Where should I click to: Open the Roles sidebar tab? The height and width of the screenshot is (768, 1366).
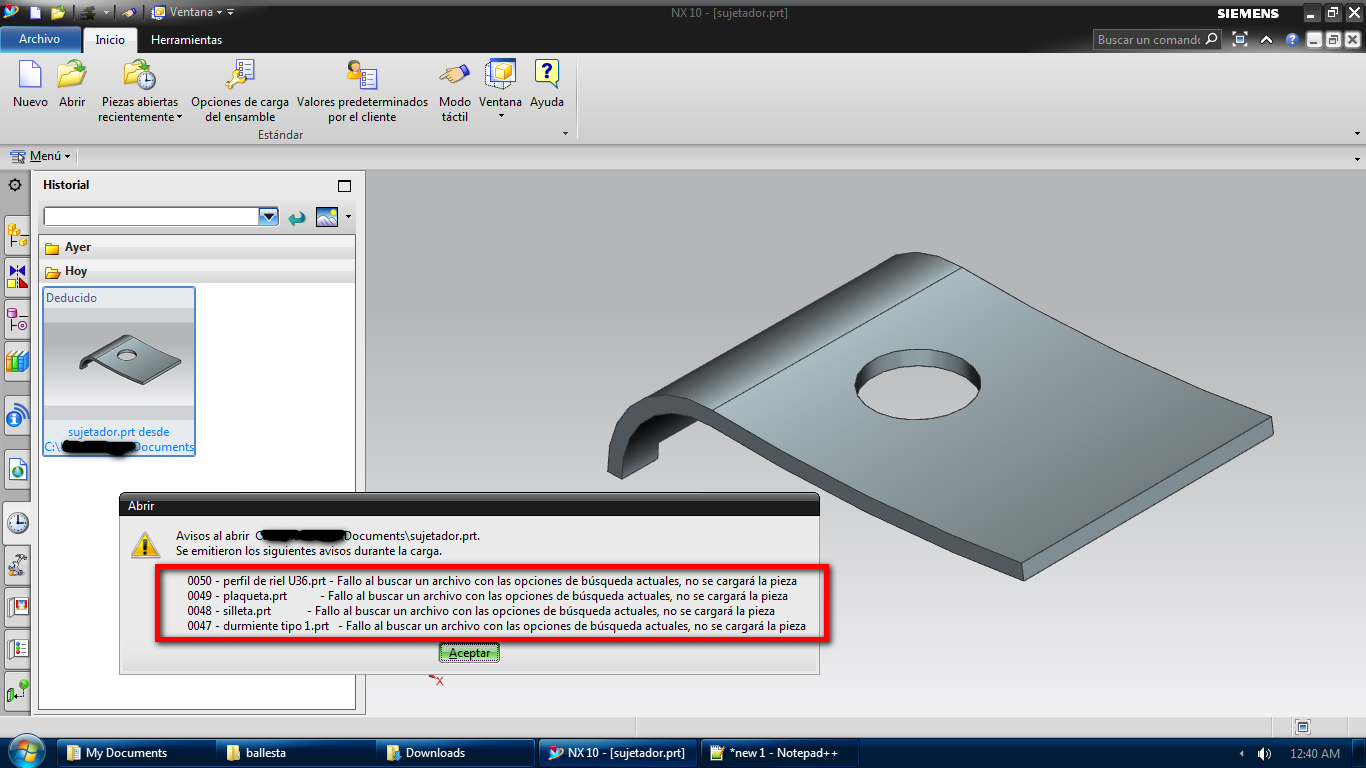click(17, 648)
